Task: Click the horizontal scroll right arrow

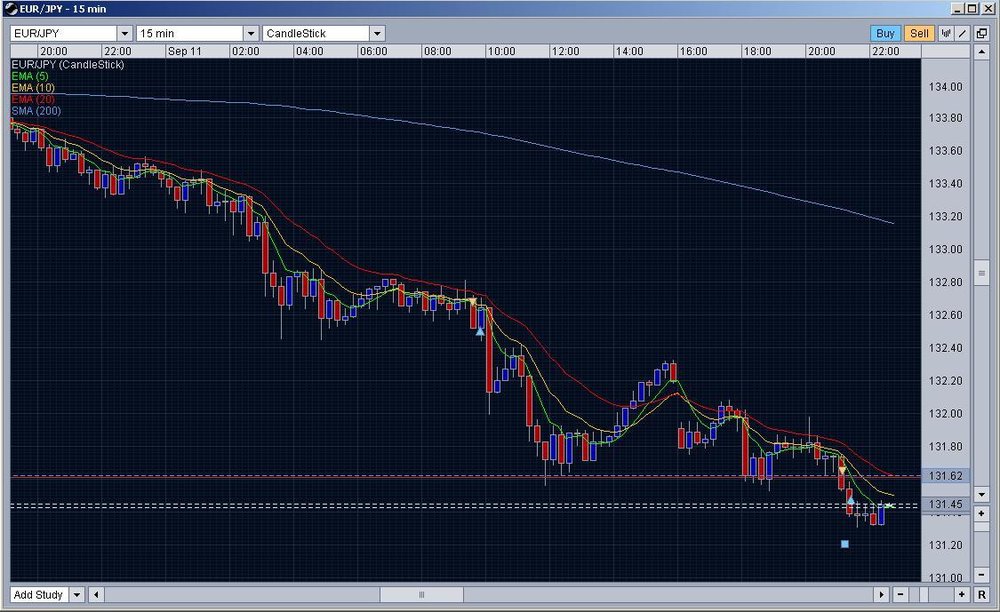Action: coord(881,595)
